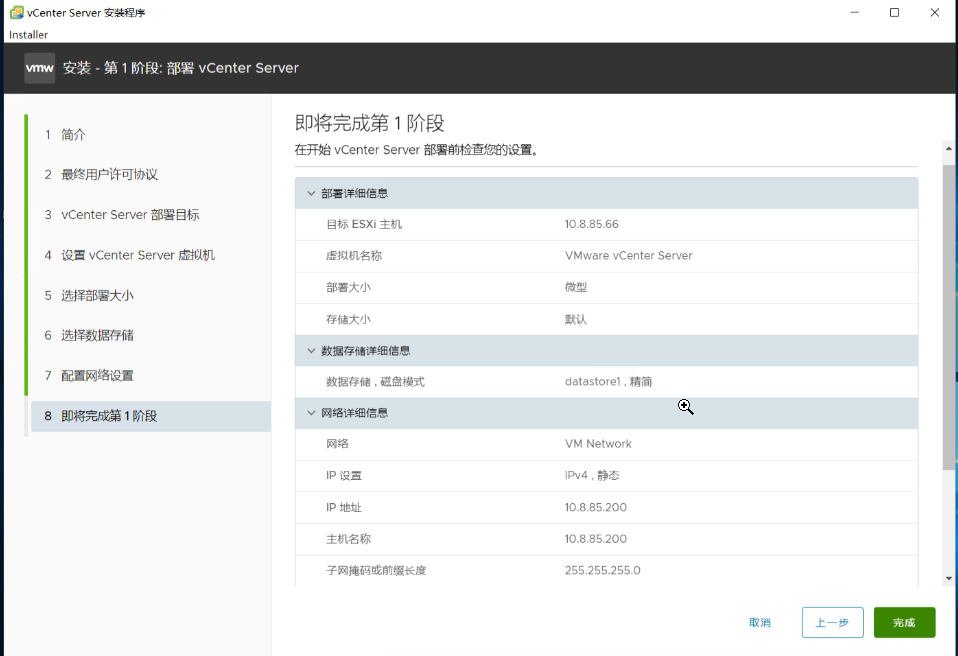Click the vertical scrollbar thumb
958x656 pixels.
(x=948, y=317)
